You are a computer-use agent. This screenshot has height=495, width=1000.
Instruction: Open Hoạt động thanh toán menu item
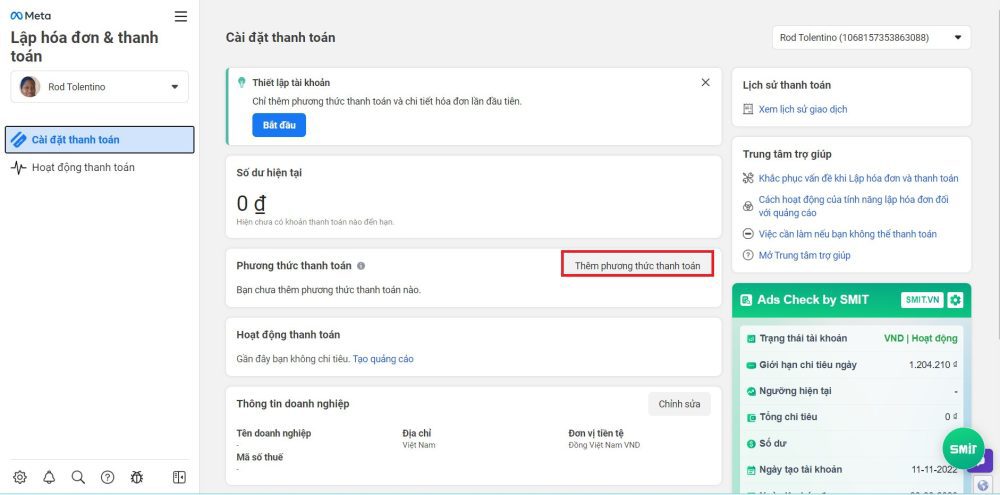coord(99,168)
